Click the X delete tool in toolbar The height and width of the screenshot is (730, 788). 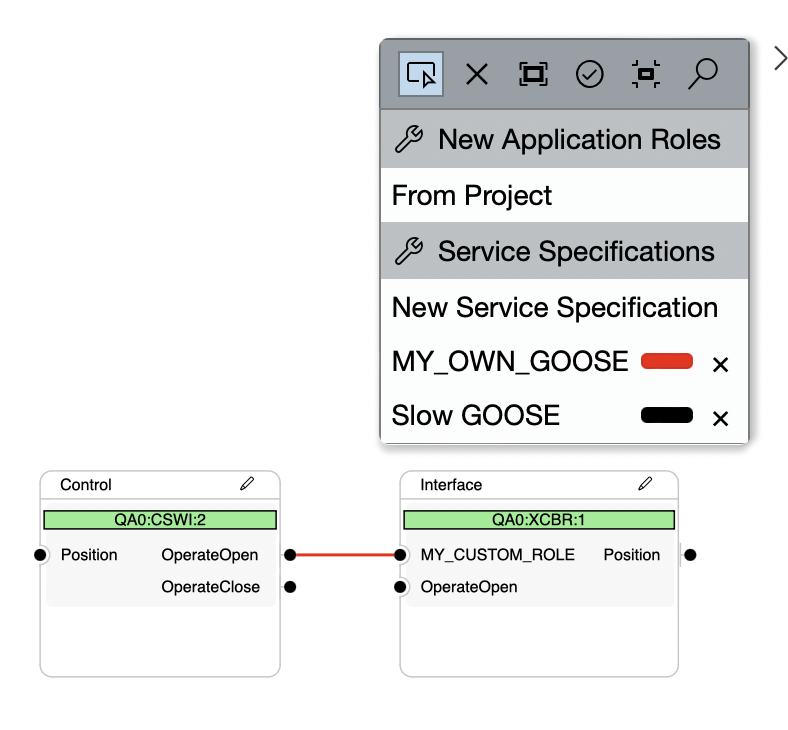click(477, 74)
